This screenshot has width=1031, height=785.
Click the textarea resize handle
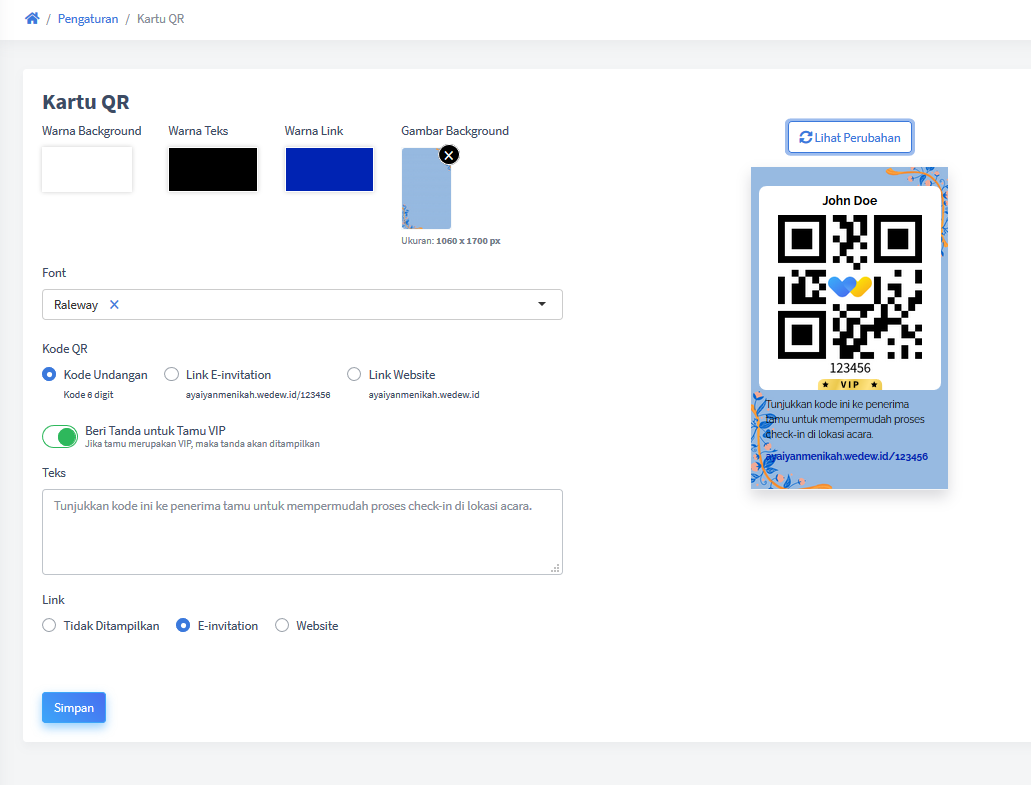pyautogui.click(x=556, y=568)
